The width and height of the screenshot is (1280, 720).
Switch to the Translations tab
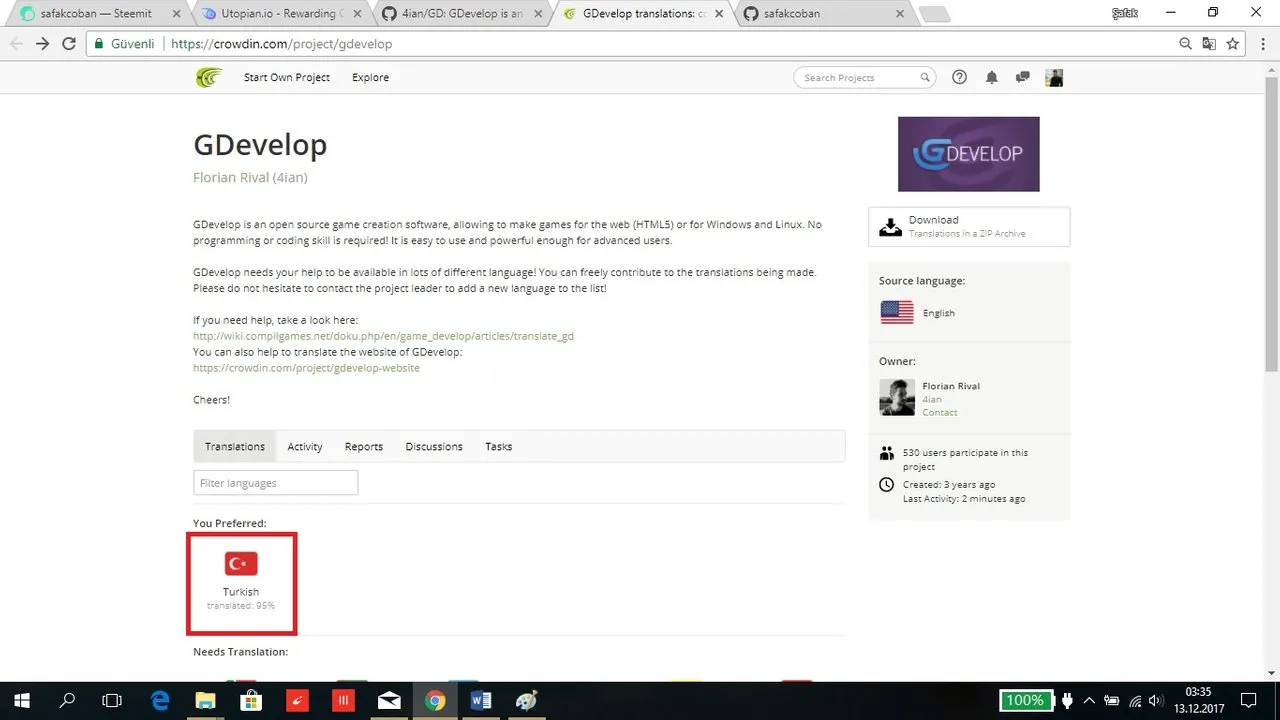click(235, 446)
